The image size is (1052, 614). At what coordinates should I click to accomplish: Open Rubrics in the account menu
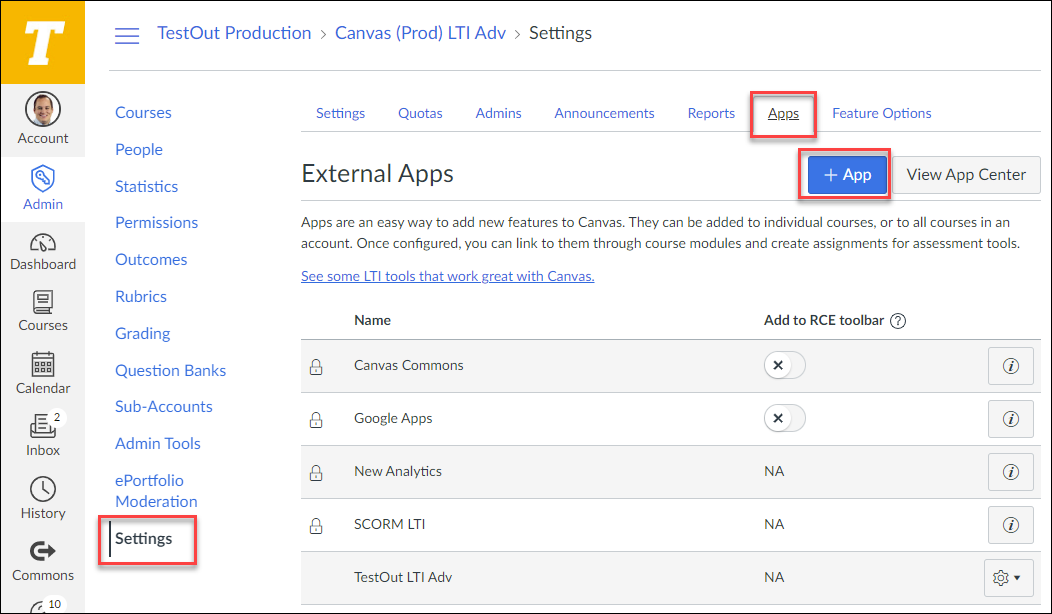click(141, 297)
